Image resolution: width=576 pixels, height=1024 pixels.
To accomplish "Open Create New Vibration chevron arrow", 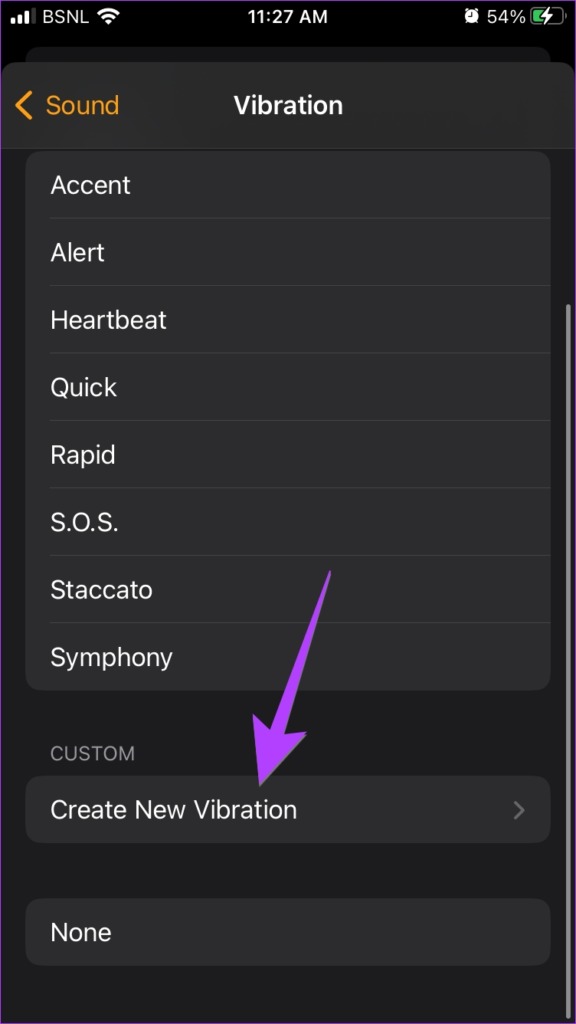I will tap(519, 810).
